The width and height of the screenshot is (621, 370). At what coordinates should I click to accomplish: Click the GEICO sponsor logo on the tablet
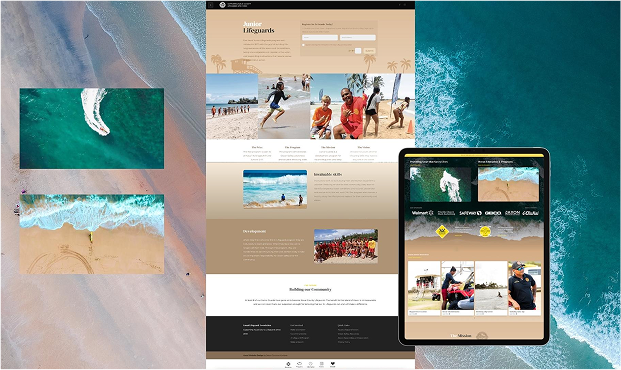pyautogui.click(x=493, y=213)
